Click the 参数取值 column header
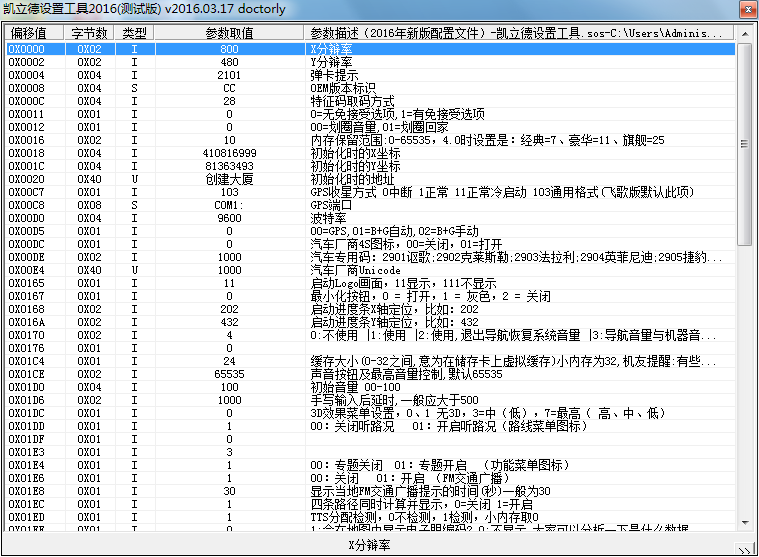The height and width of the screenshot is (557, 759). [229, 33]
